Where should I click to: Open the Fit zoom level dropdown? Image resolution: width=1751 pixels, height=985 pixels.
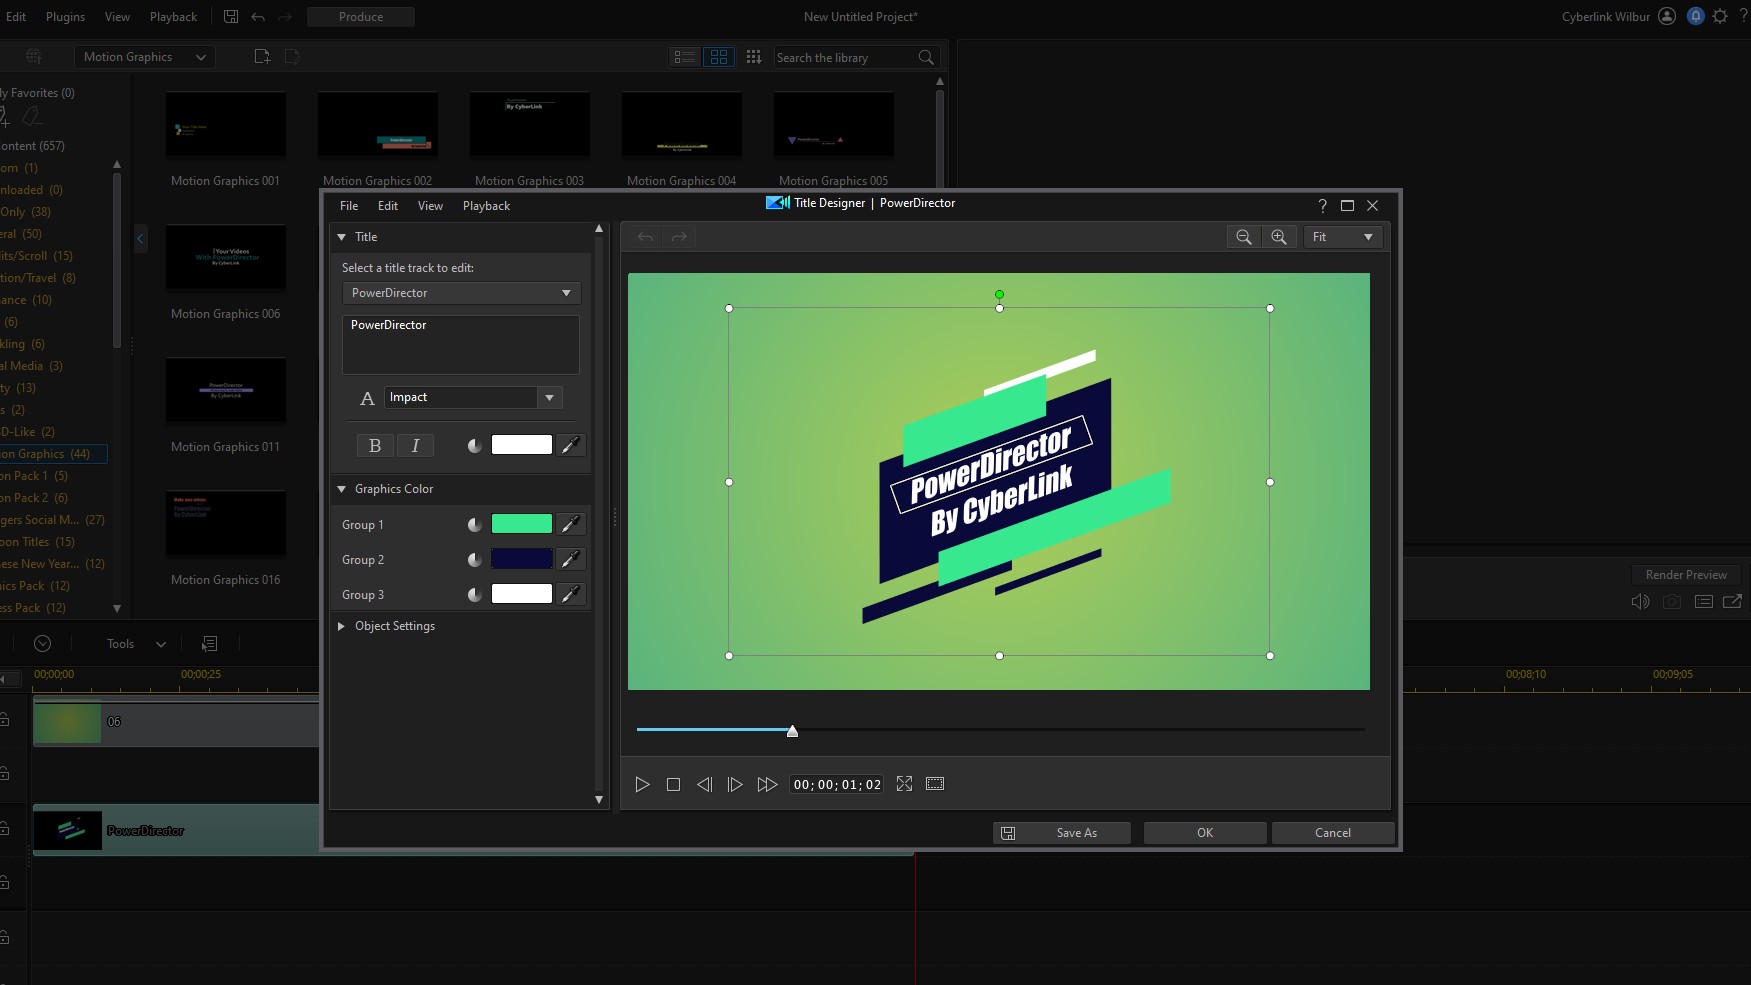pyautogui.click(x=1343, y=237)
